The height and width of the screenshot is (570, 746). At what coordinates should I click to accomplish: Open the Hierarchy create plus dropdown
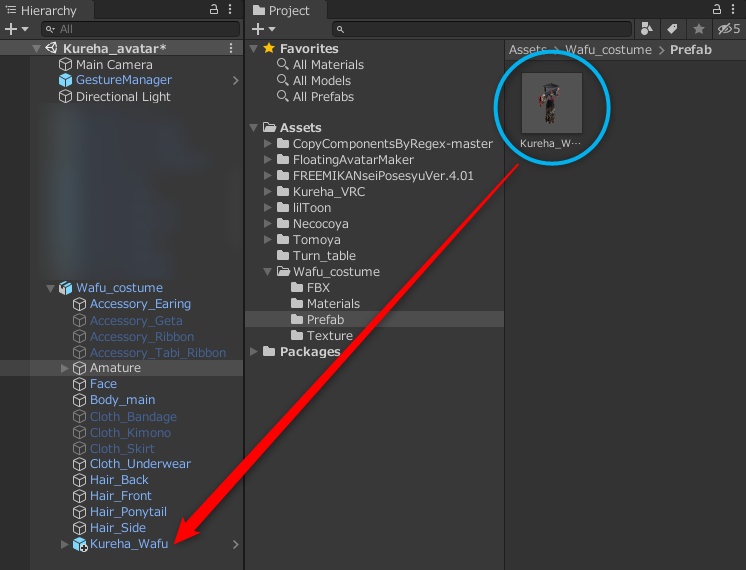(x=16, y=29)
